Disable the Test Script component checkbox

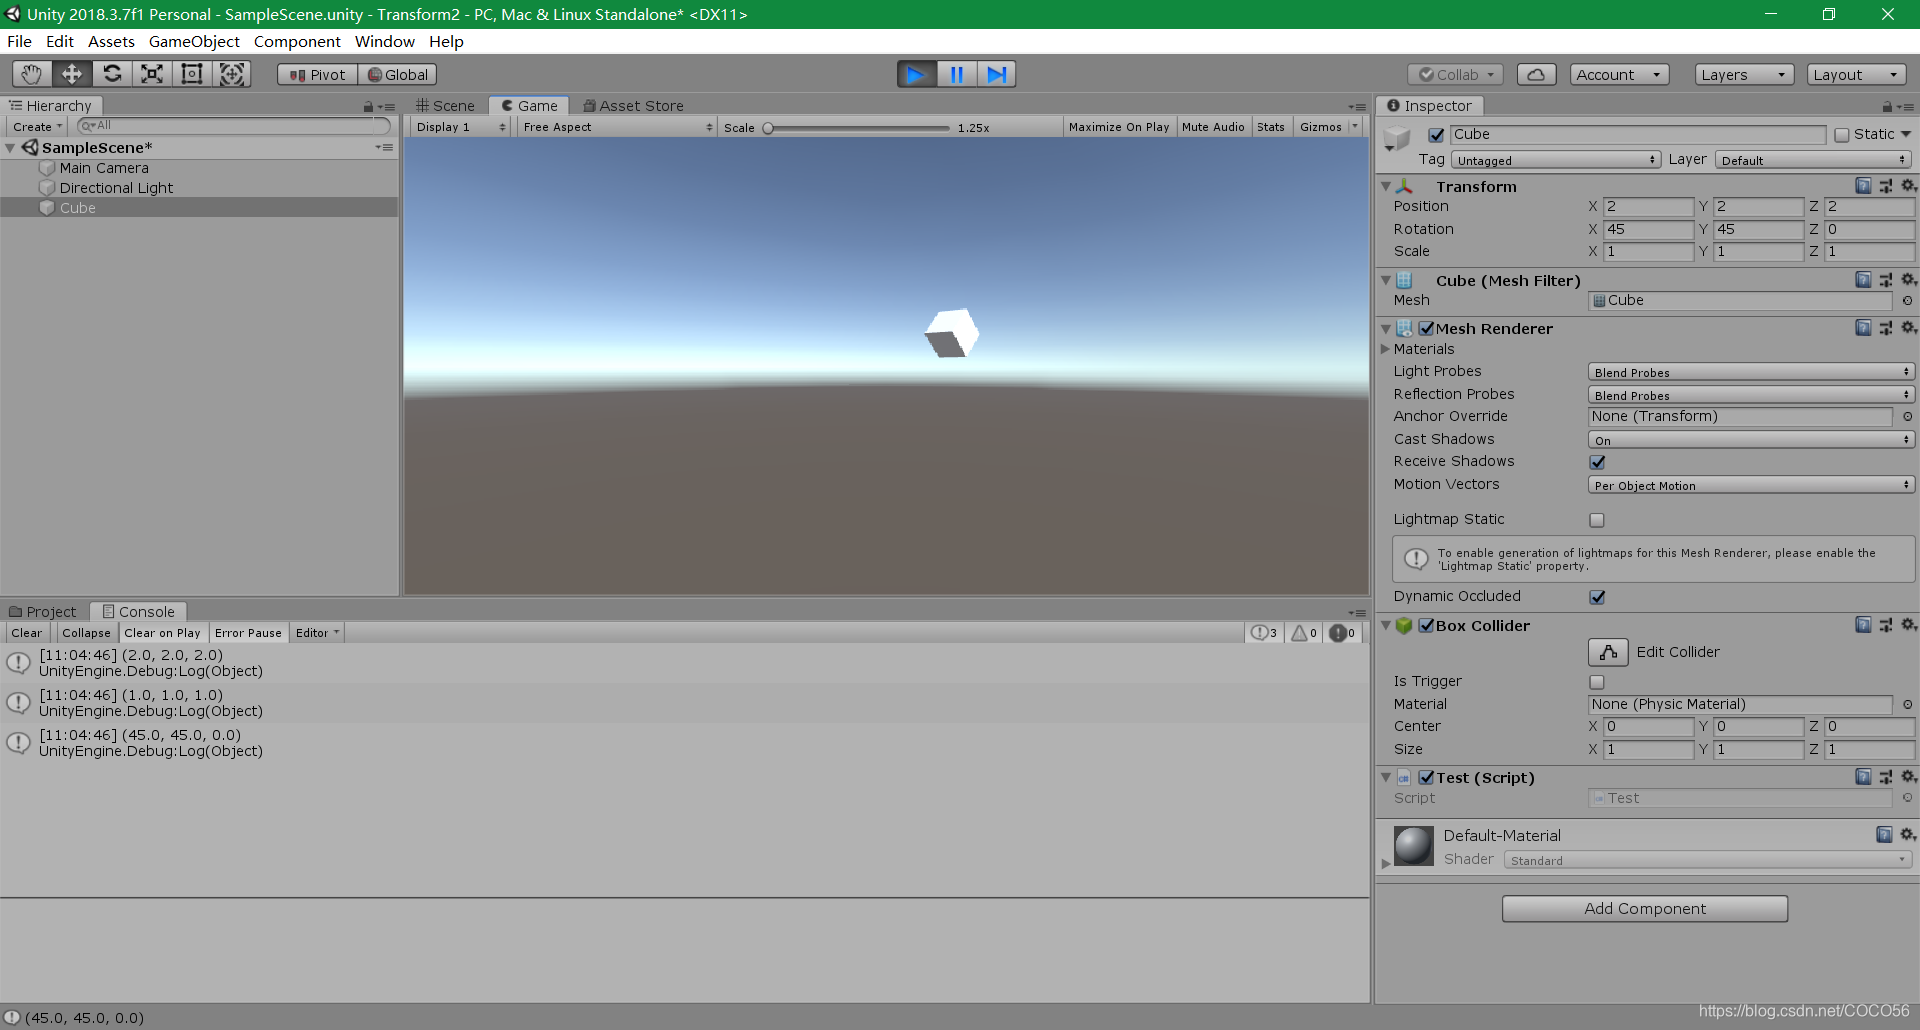click(x=1426, y=777)
